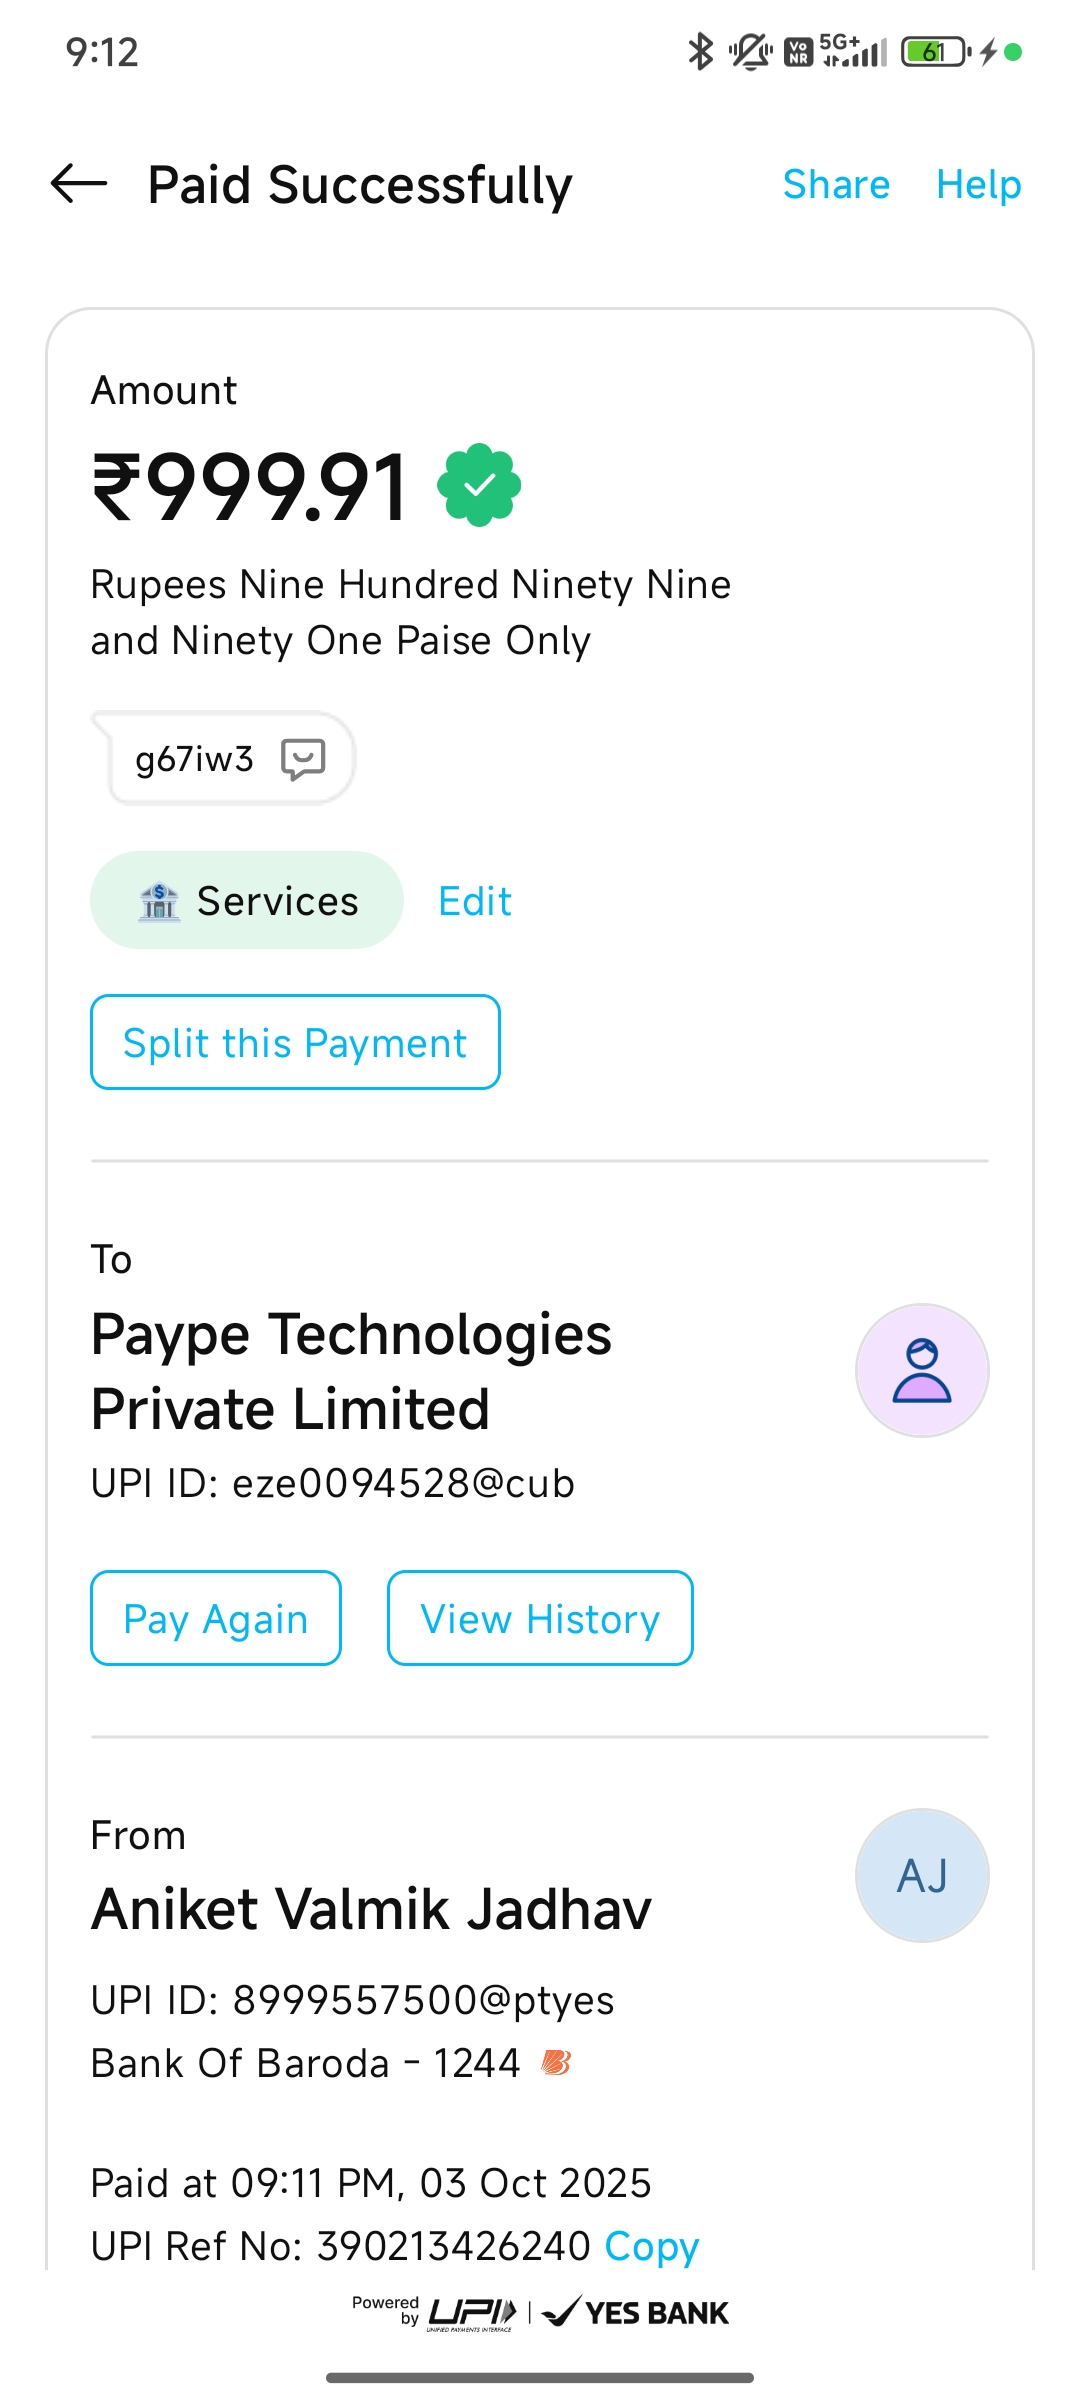Open View History for this payee
Viewport: 1080px width, 2400px height.
click(x=540, y=1618)
